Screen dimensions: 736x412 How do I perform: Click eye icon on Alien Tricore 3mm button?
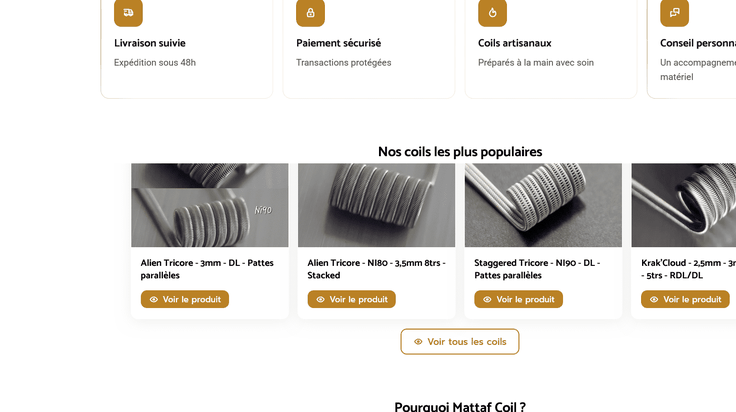(x=153, y=299)
